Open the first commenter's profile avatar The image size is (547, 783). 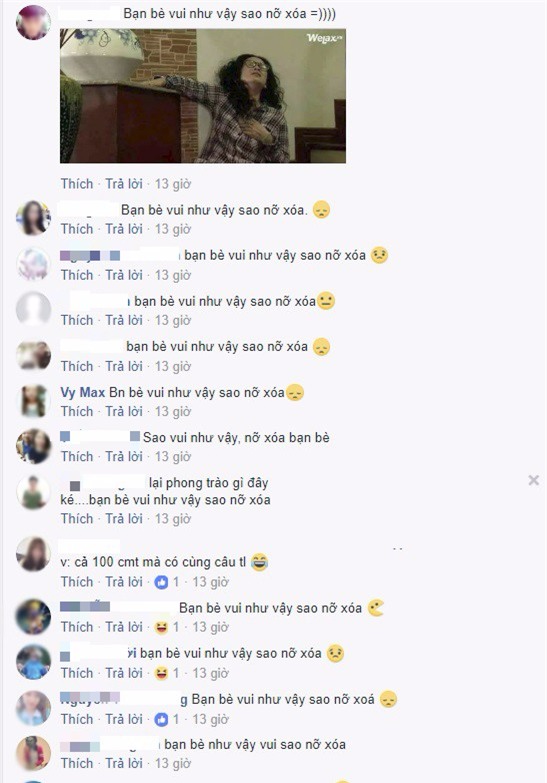click(33, 22)
